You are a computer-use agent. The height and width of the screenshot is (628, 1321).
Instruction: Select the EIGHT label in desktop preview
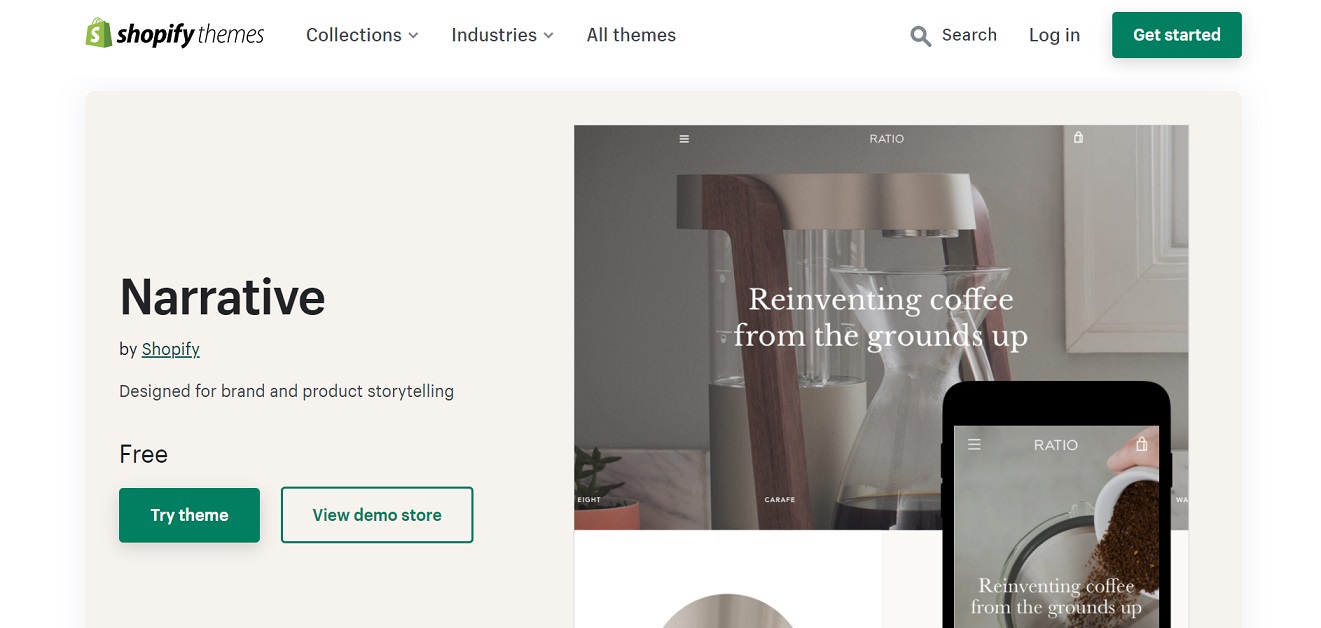click(589, 499)
